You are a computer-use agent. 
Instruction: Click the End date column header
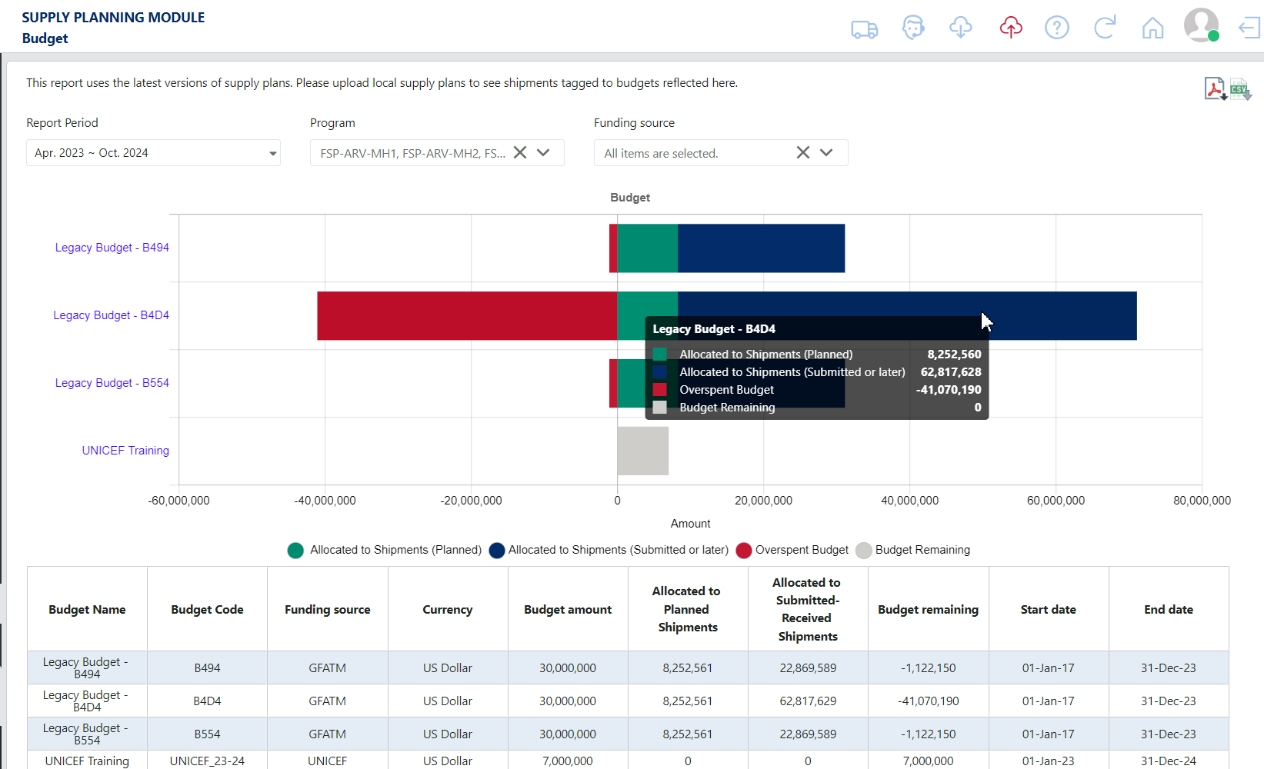1168,610
